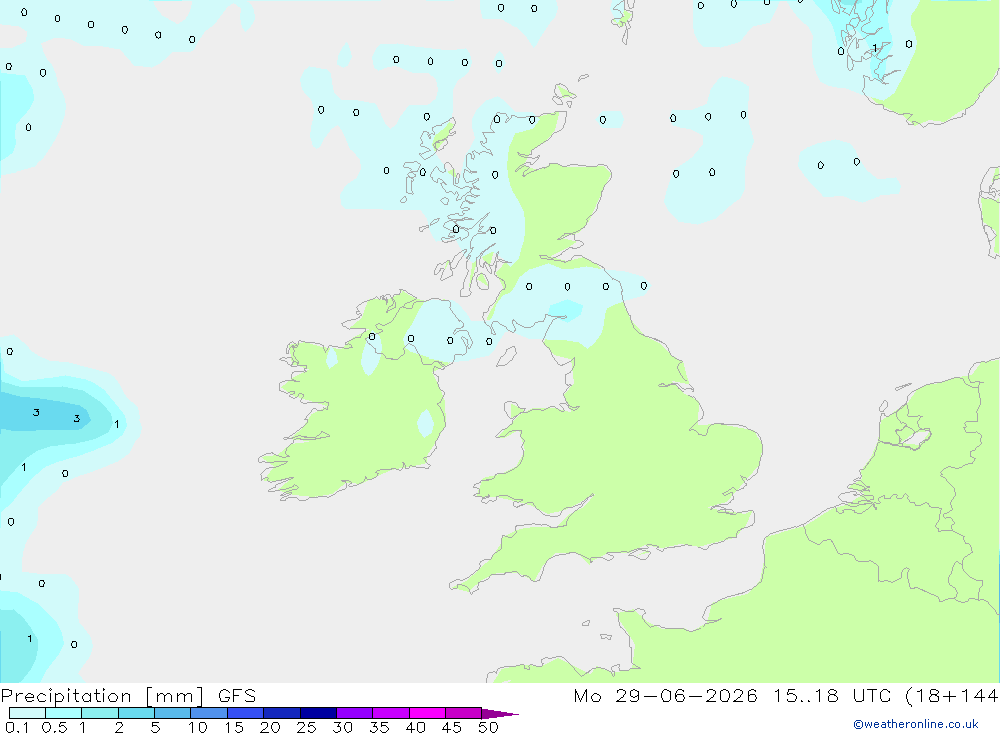Click the 20–25 mm dark blue swatch

pyautogui.click(x=282, y=713)
